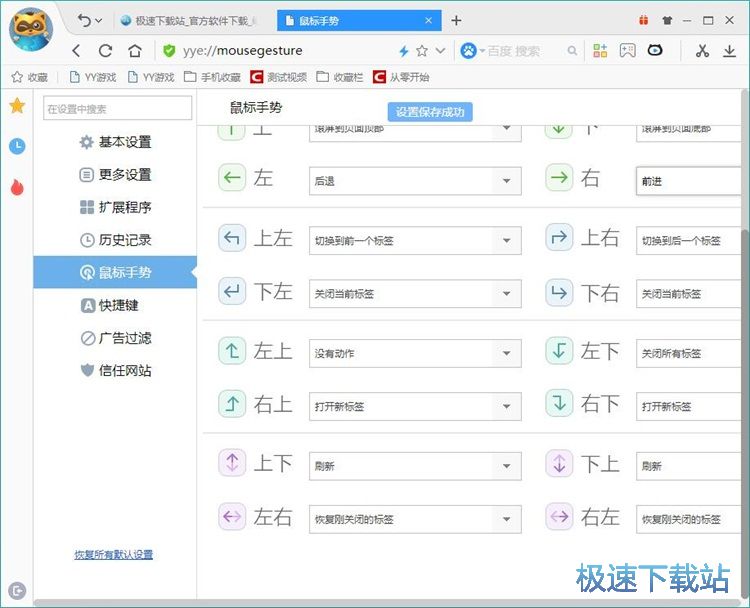The width and height of the screenshot is (750, 608).
Task: Click the 左 left arrow gesture icon
Action: 232,177
